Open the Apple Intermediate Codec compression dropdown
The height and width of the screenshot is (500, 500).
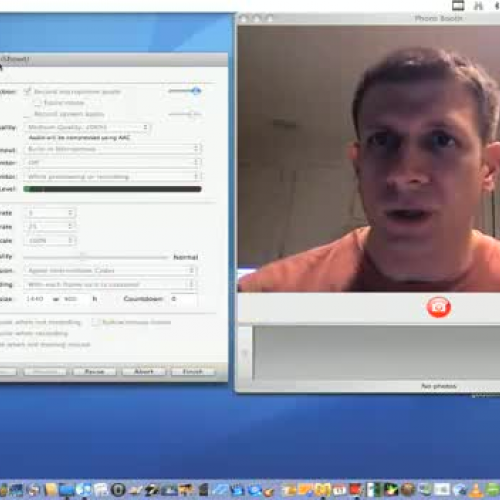pos(110,270)
